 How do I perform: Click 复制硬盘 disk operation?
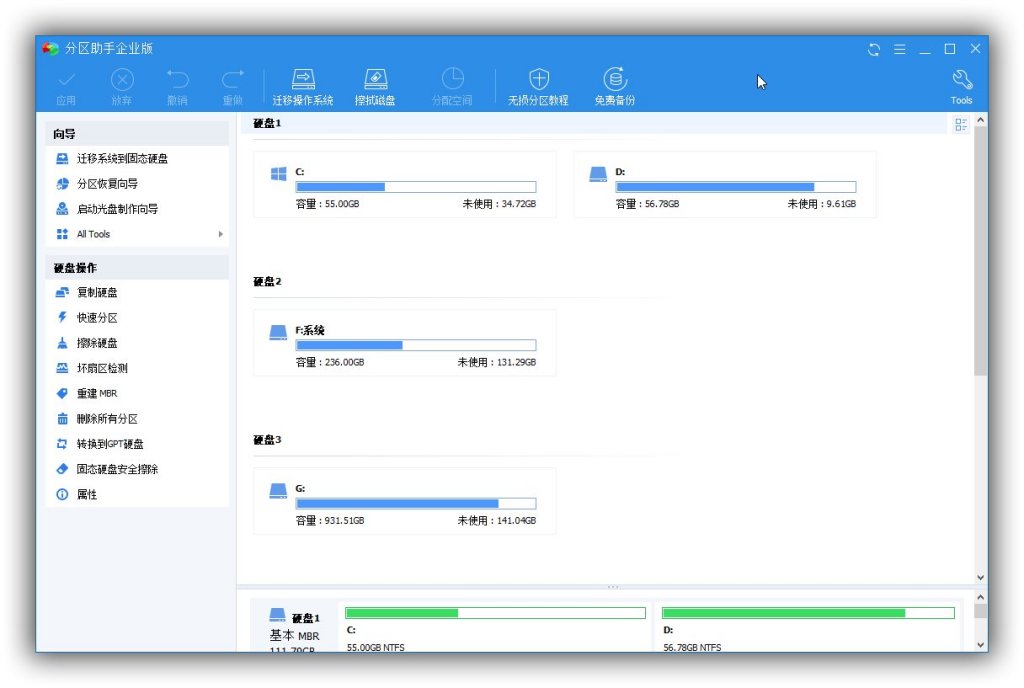click(97, 293)
